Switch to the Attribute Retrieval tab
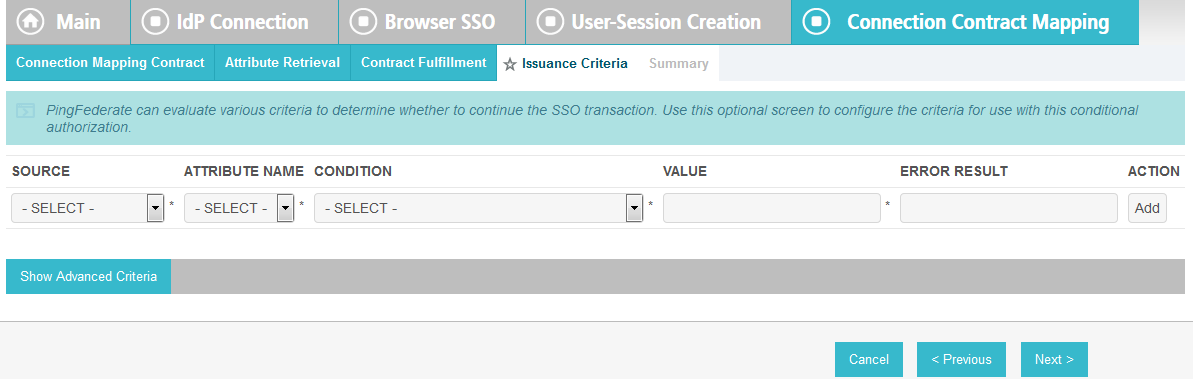The image size is (1193, 379). click(x=282, y=63)
